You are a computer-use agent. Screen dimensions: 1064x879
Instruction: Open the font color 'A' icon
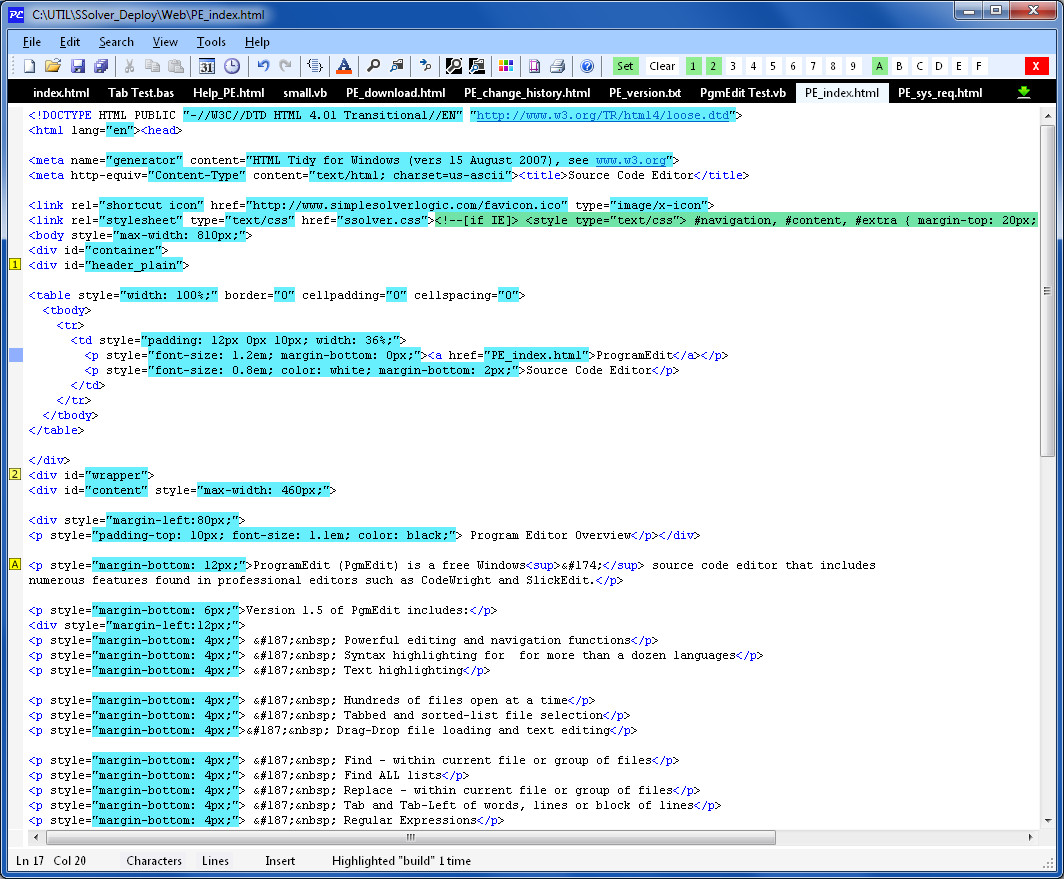pos(343,66)
